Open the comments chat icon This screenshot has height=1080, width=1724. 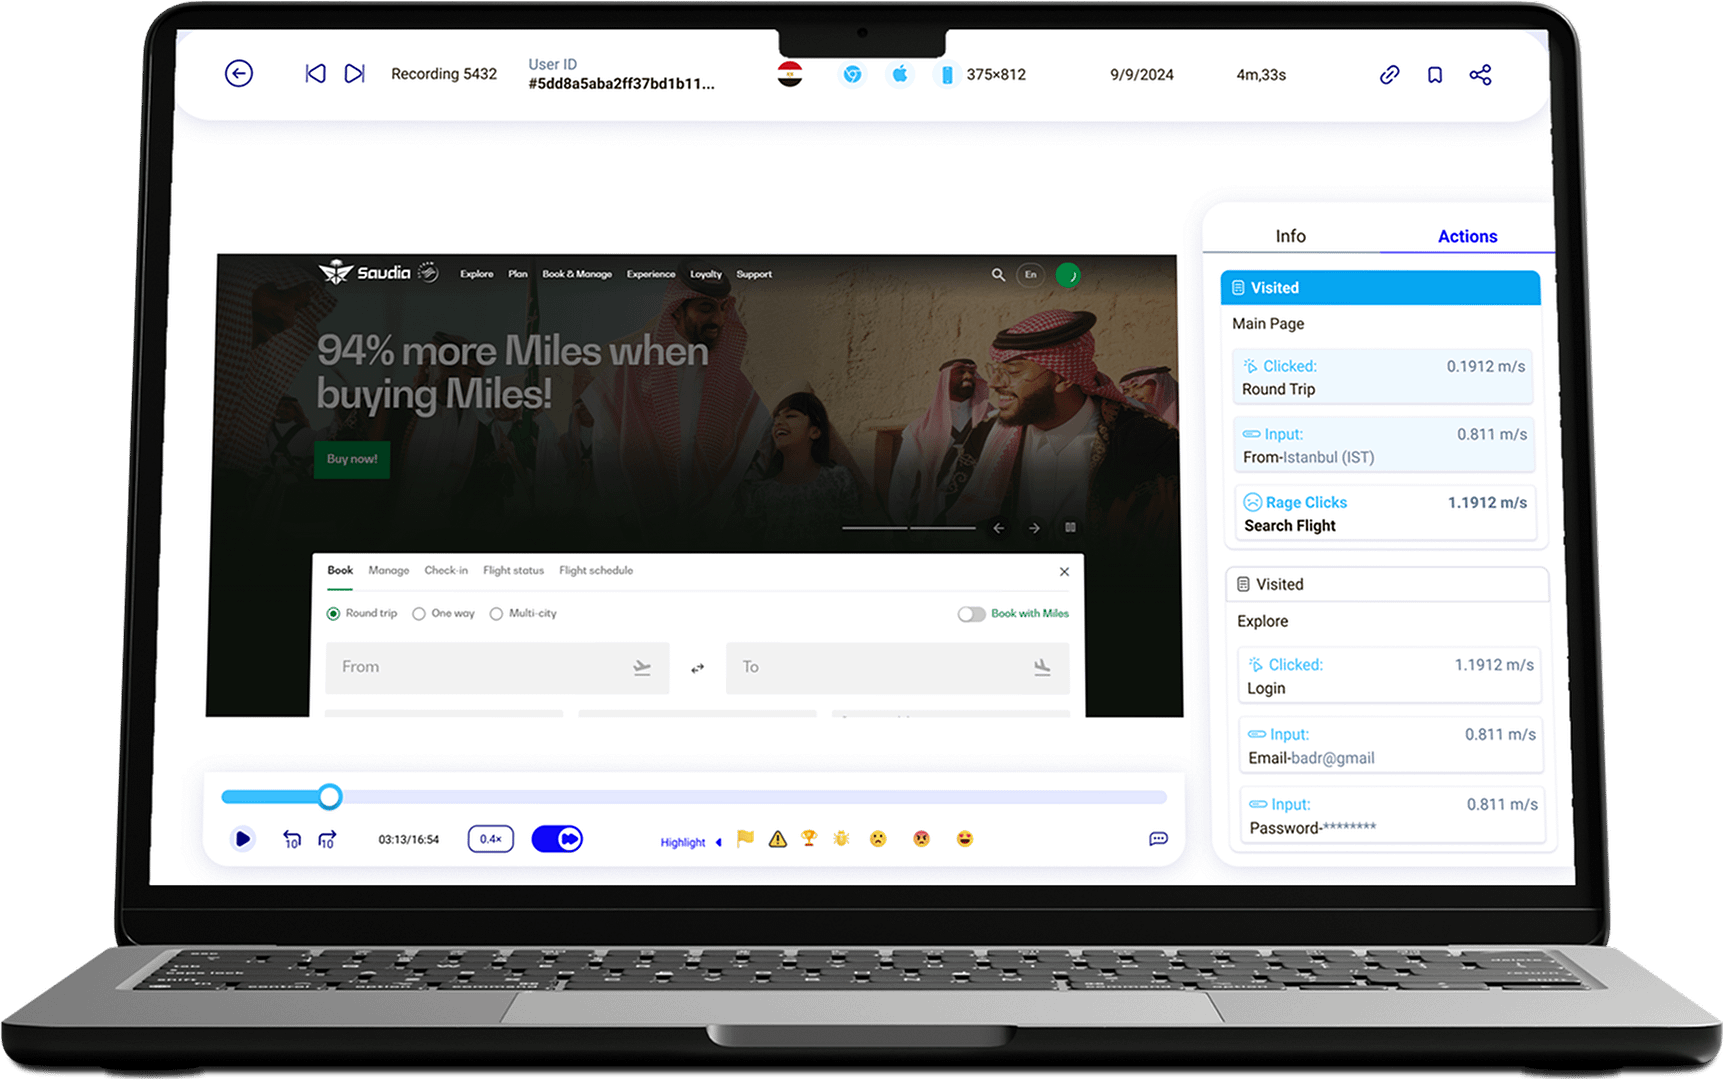coord(1158,839)
